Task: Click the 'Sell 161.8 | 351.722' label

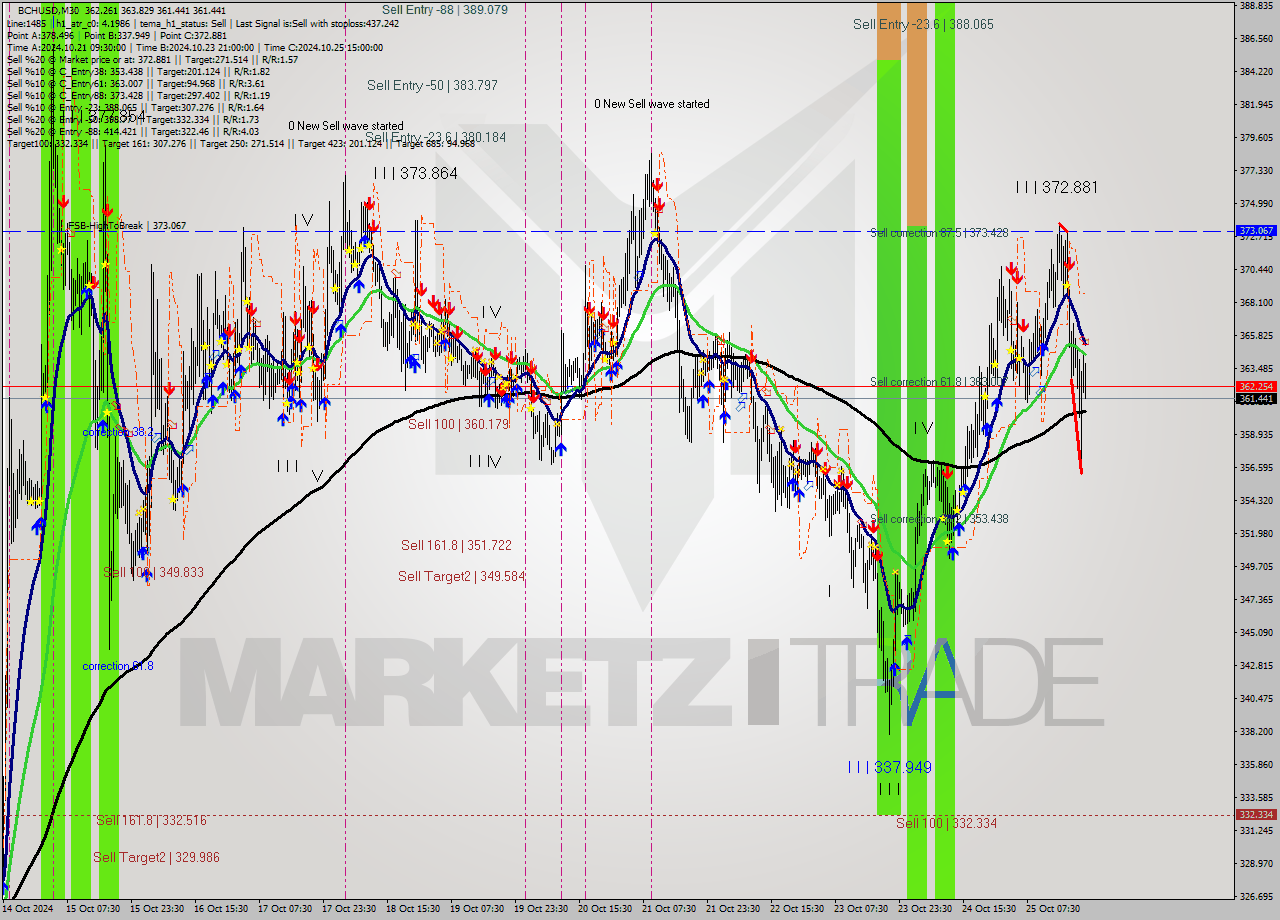Action: (456, 545)
